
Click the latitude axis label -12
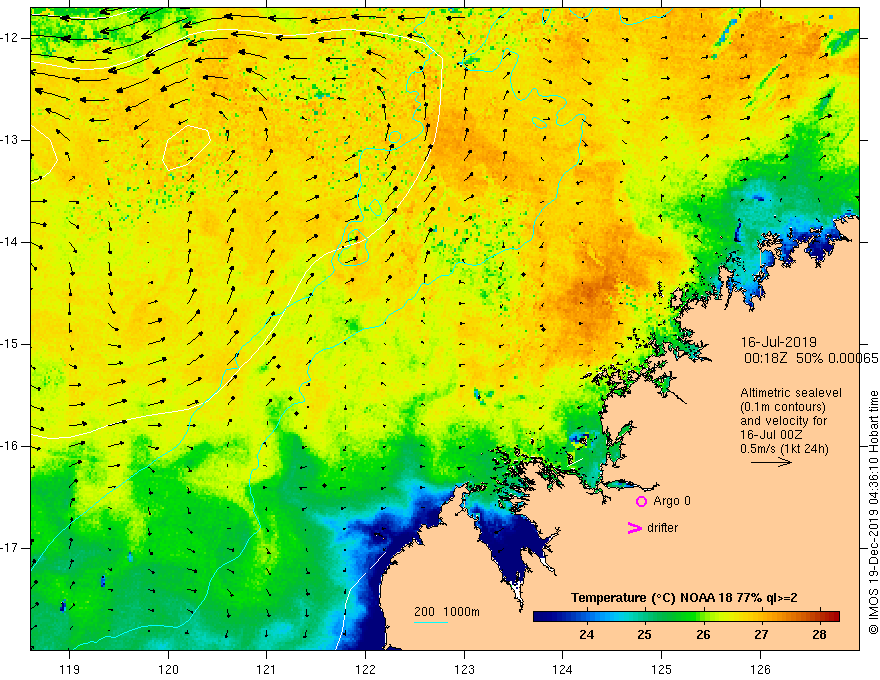coord(10,38)
